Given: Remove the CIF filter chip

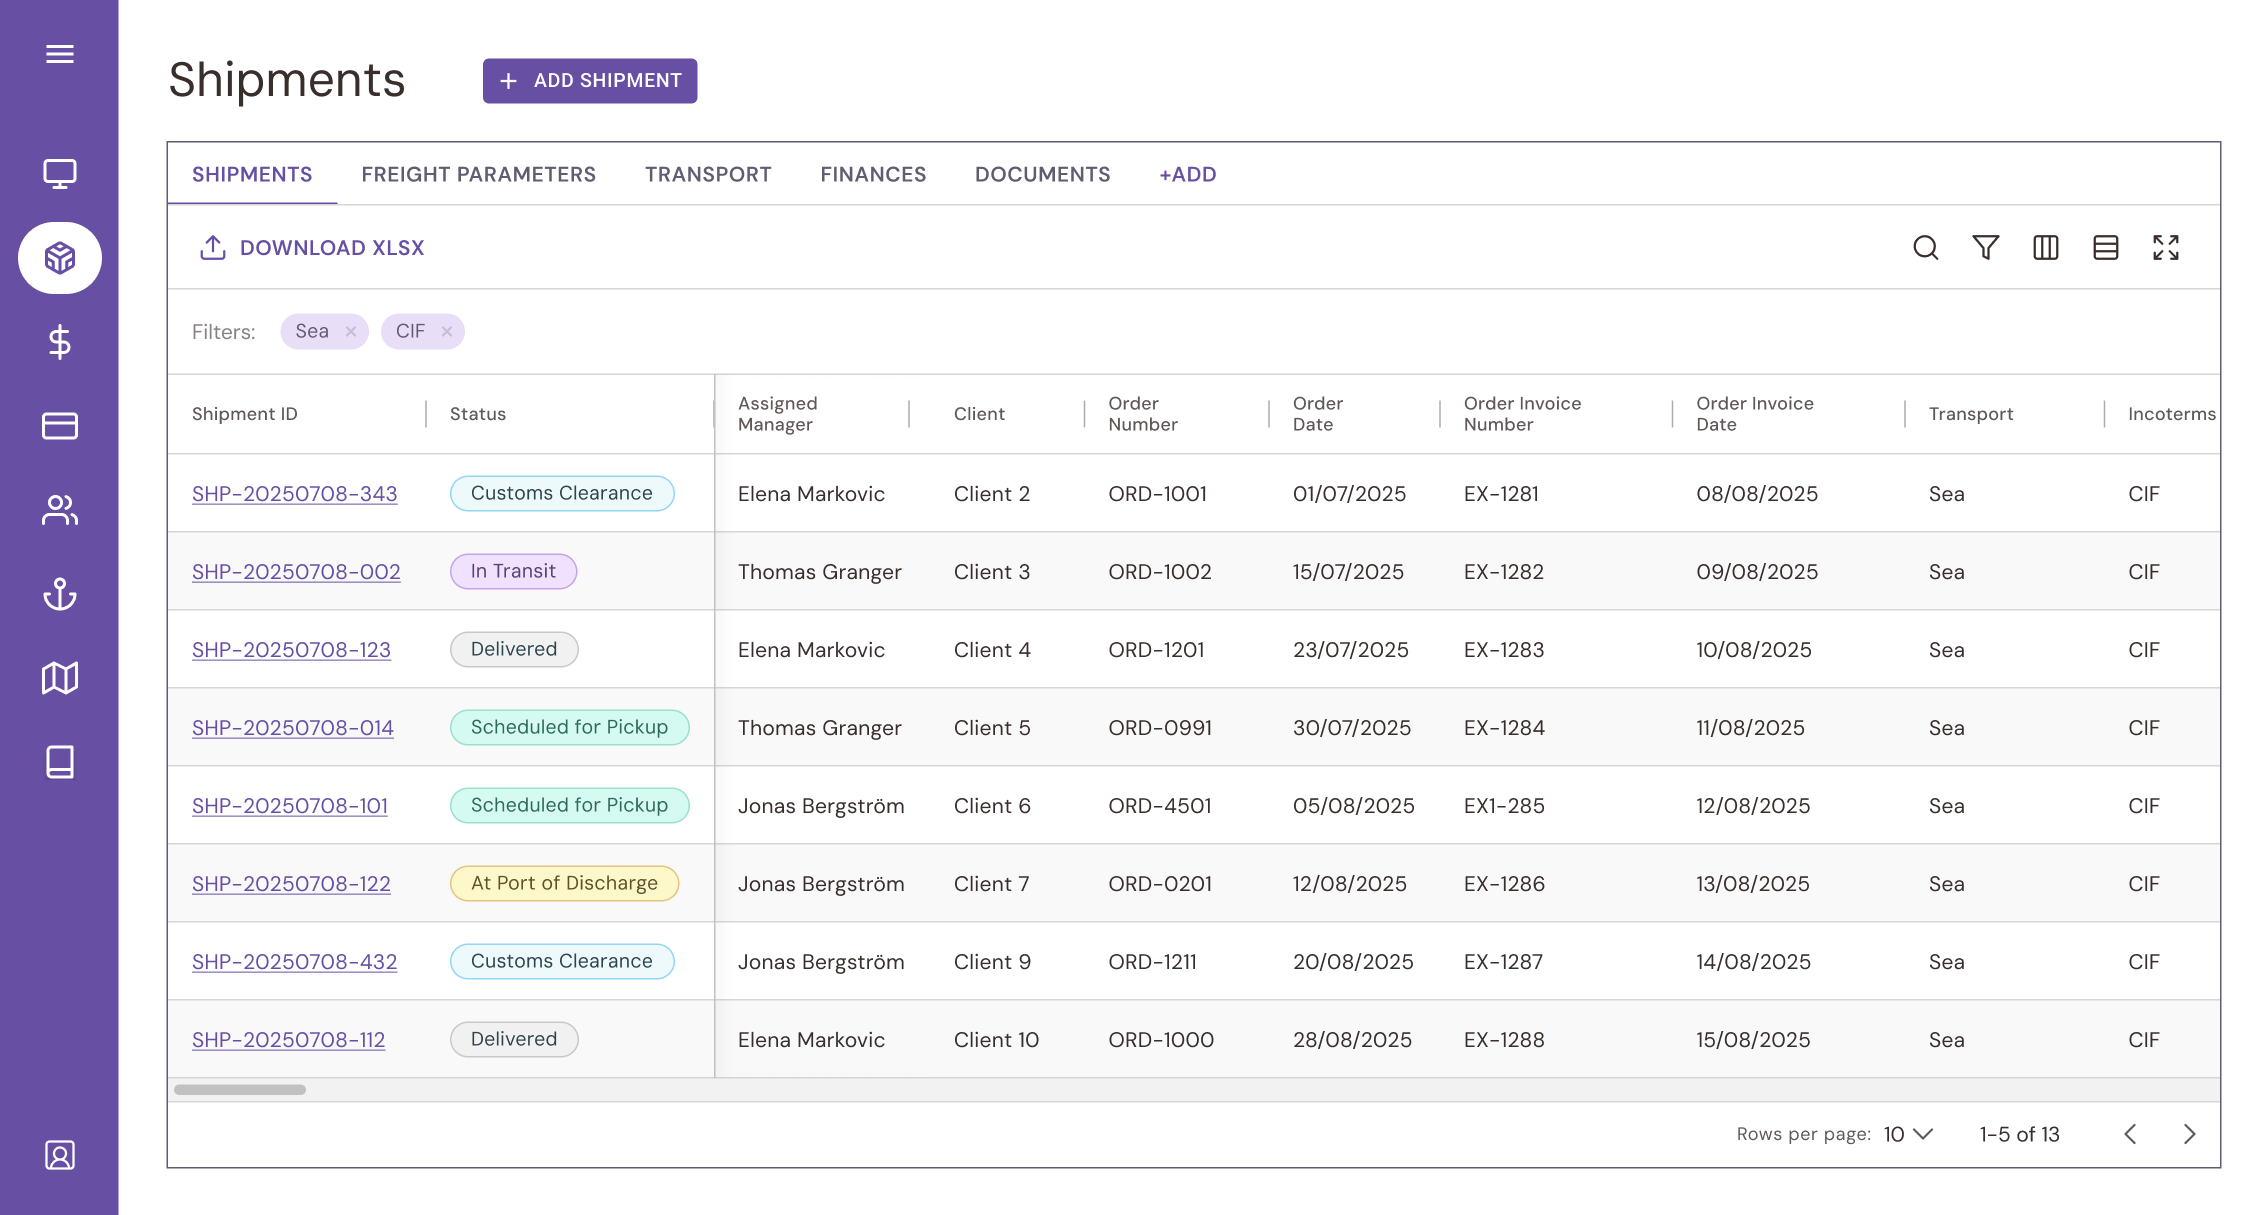Looking at the screenshot, I should click(447, 331).
